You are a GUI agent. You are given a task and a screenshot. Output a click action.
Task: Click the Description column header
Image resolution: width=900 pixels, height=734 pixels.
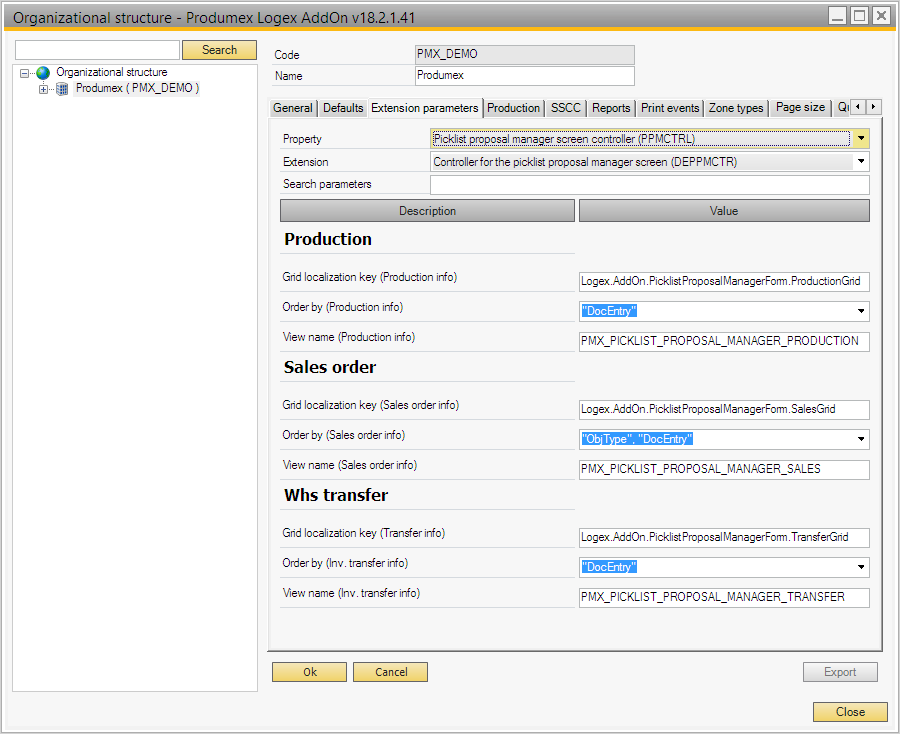(427, 211)
